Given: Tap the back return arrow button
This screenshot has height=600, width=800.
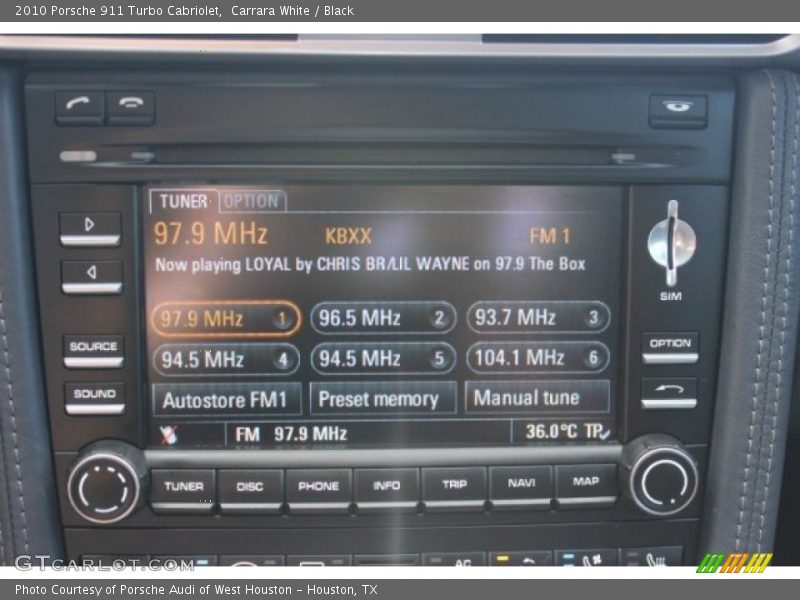Looking at the screenshot, I should pyautogui.click(x=669, y=392).
